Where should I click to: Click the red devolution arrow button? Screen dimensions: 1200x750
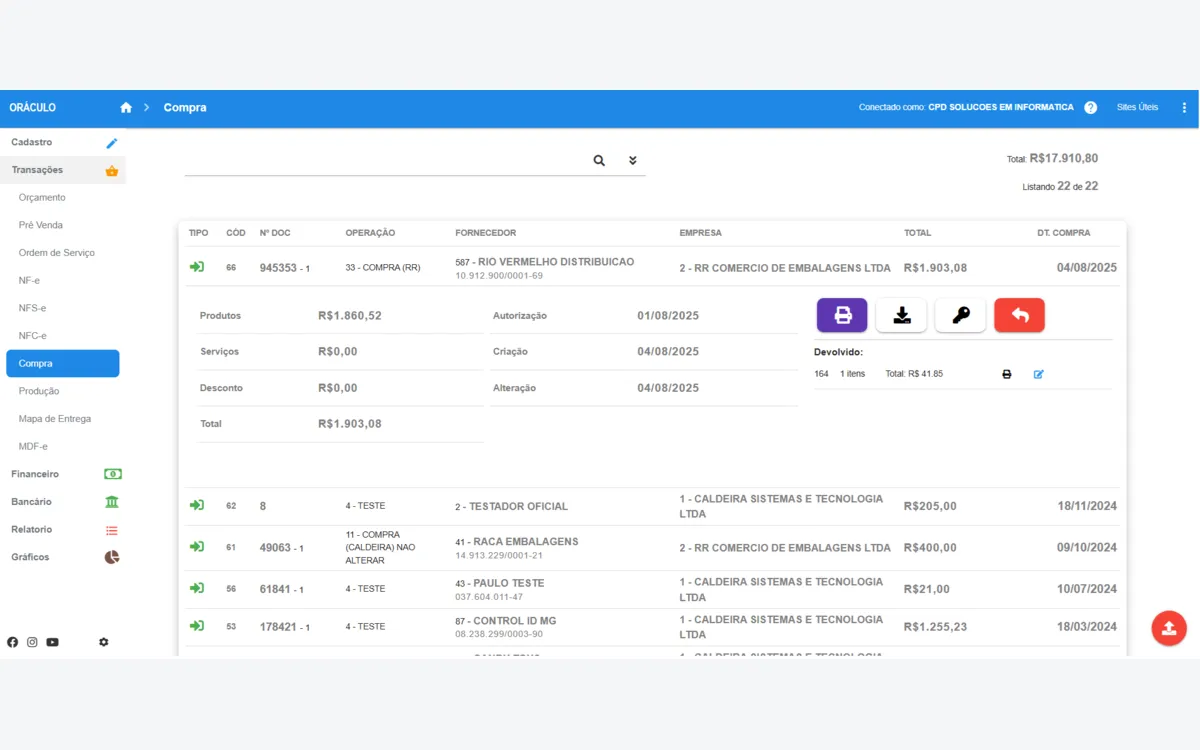click(x=1019, y=314)
